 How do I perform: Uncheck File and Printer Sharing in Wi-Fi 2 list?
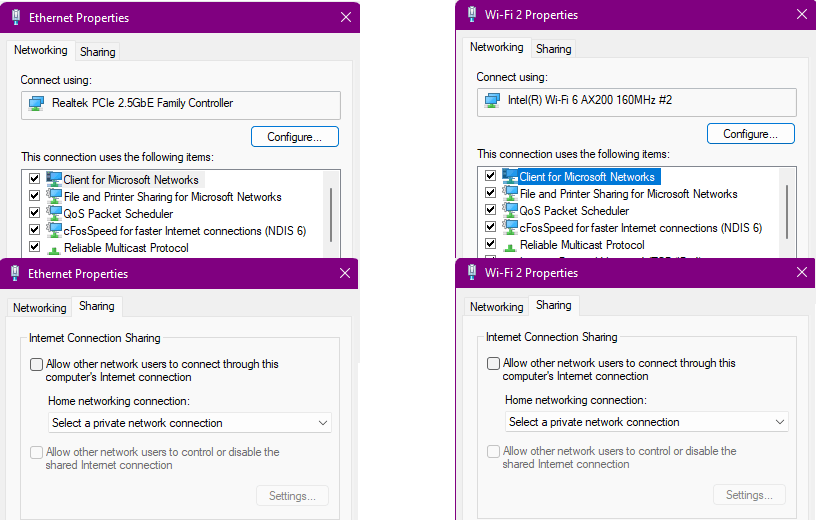pyautogui.click(x=490, y=193)
